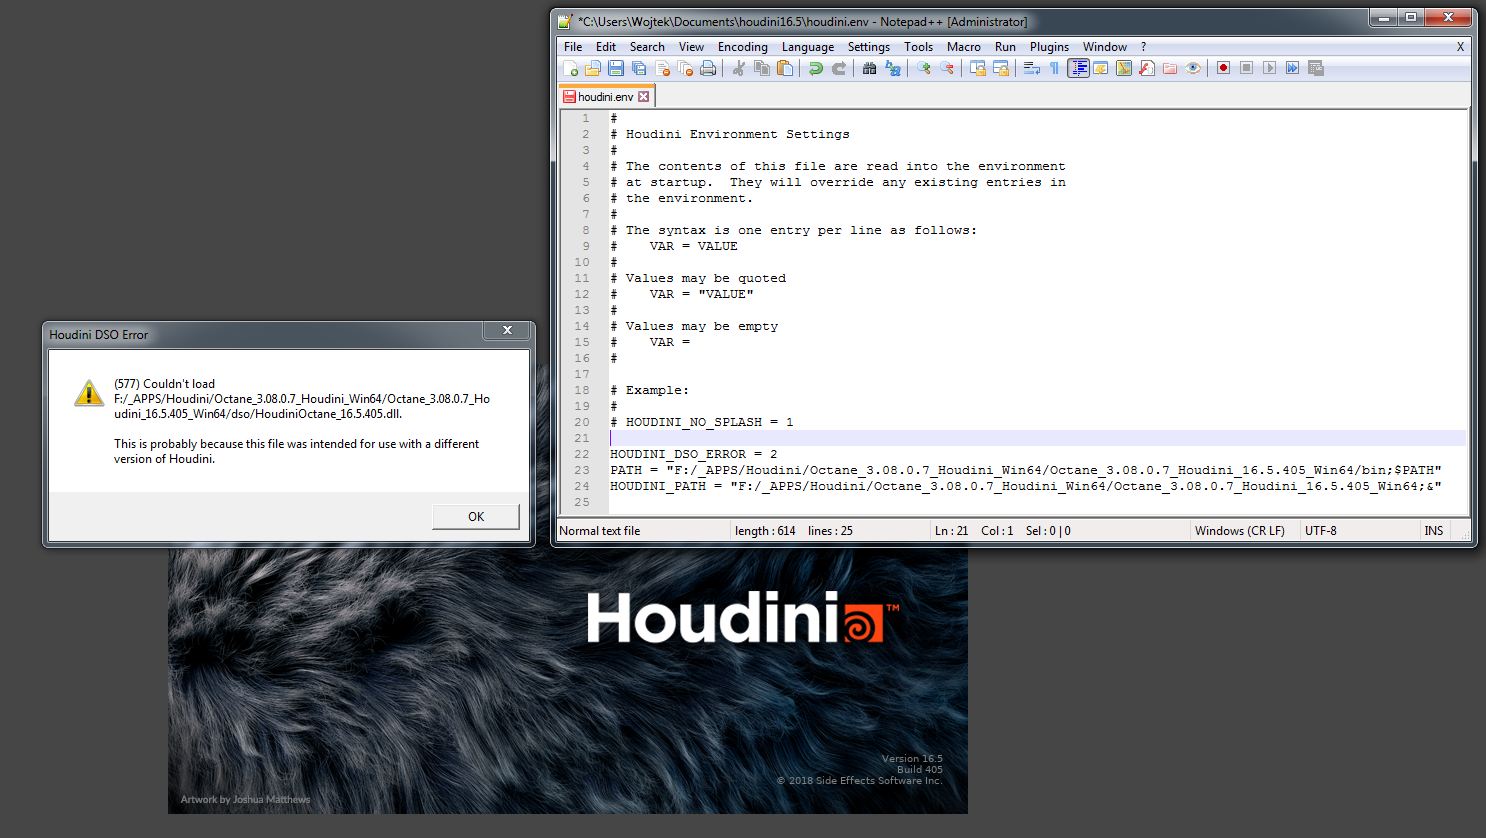
Task: Run the macro multiple times icon
Action: coord(1292,68)
